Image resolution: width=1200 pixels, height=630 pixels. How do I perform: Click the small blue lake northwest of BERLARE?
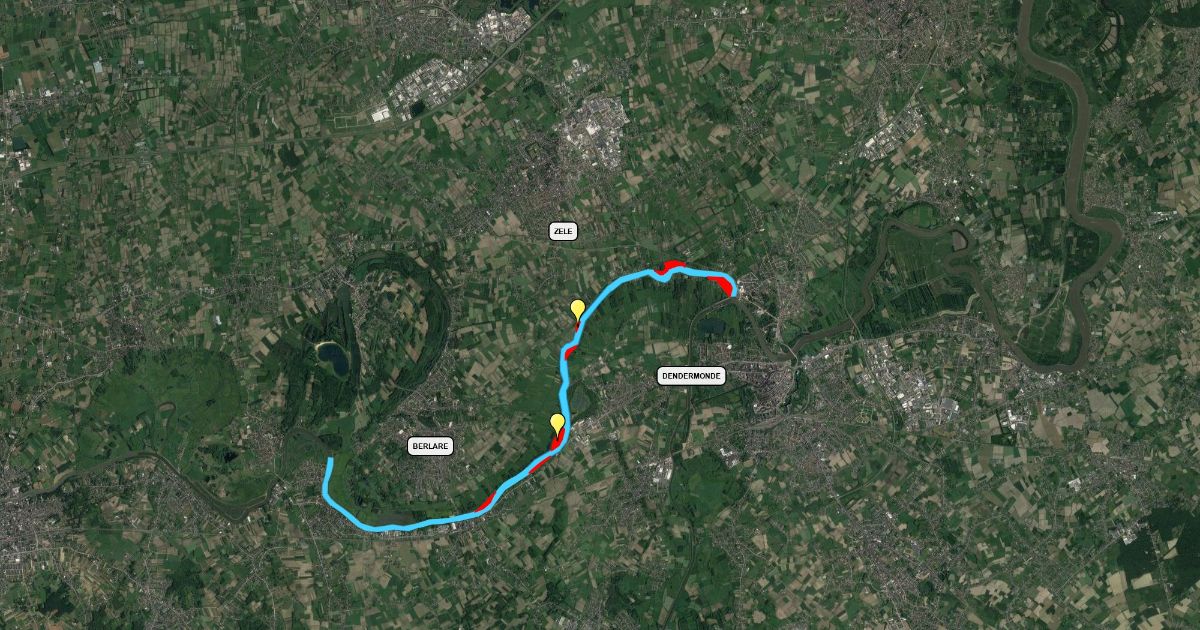332,357
